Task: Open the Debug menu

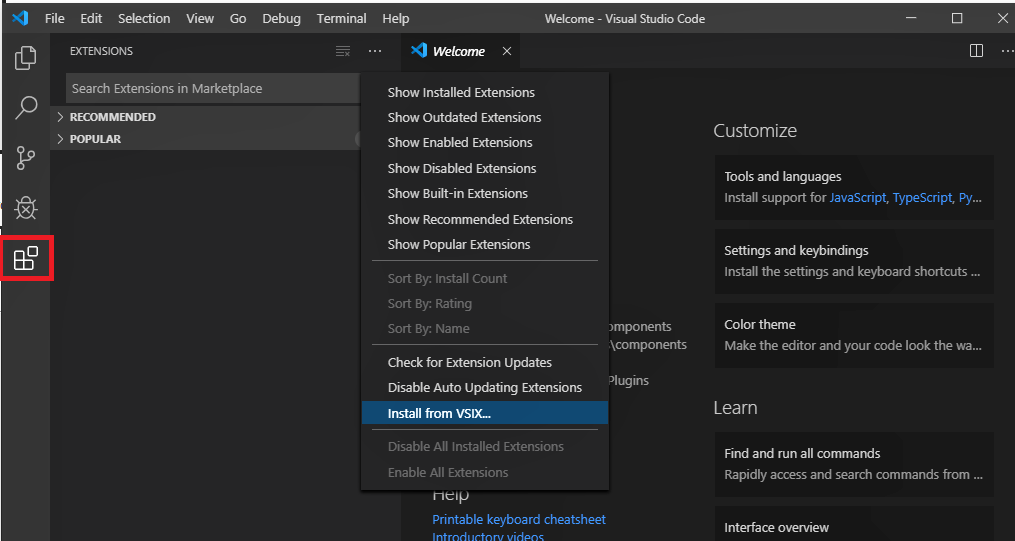Action: point(282,19)
